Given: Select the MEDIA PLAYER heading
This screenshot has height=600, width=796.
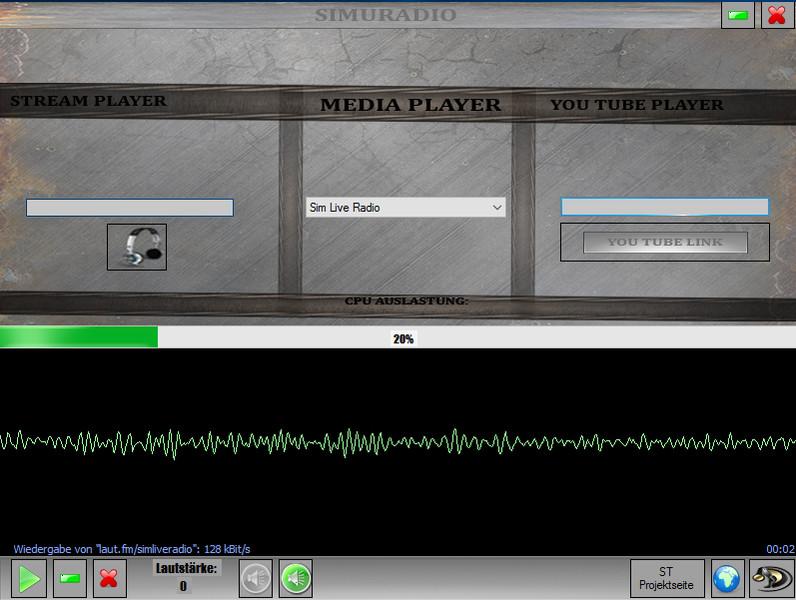Looking at the screenshot, I should pyautogui.click(x=410, y=105).
